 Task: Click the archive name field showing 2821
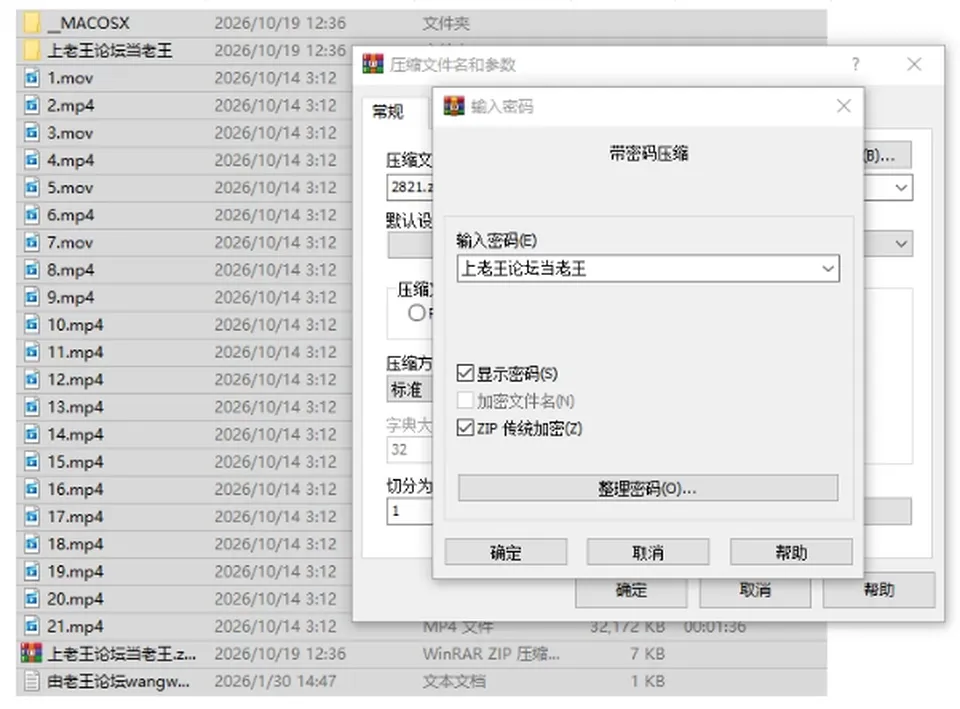410,187
